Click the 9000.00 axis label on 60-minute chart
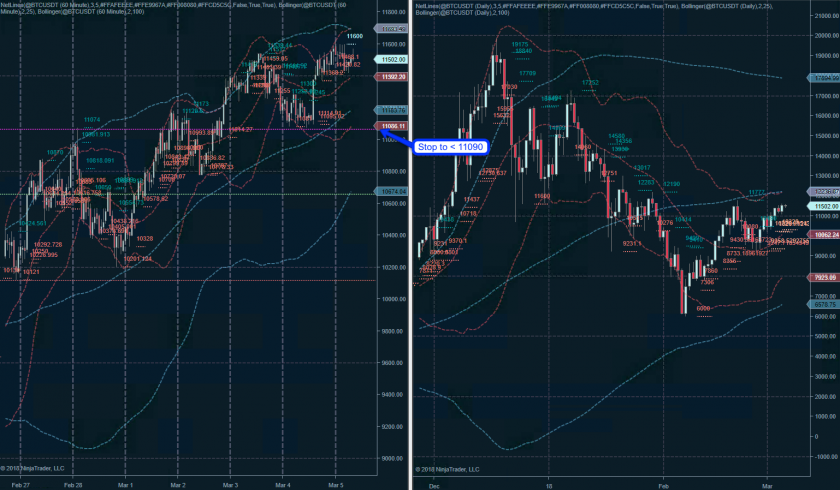This screenshot has width=840, height=490. pyautogui.click(x=393, y=458)
